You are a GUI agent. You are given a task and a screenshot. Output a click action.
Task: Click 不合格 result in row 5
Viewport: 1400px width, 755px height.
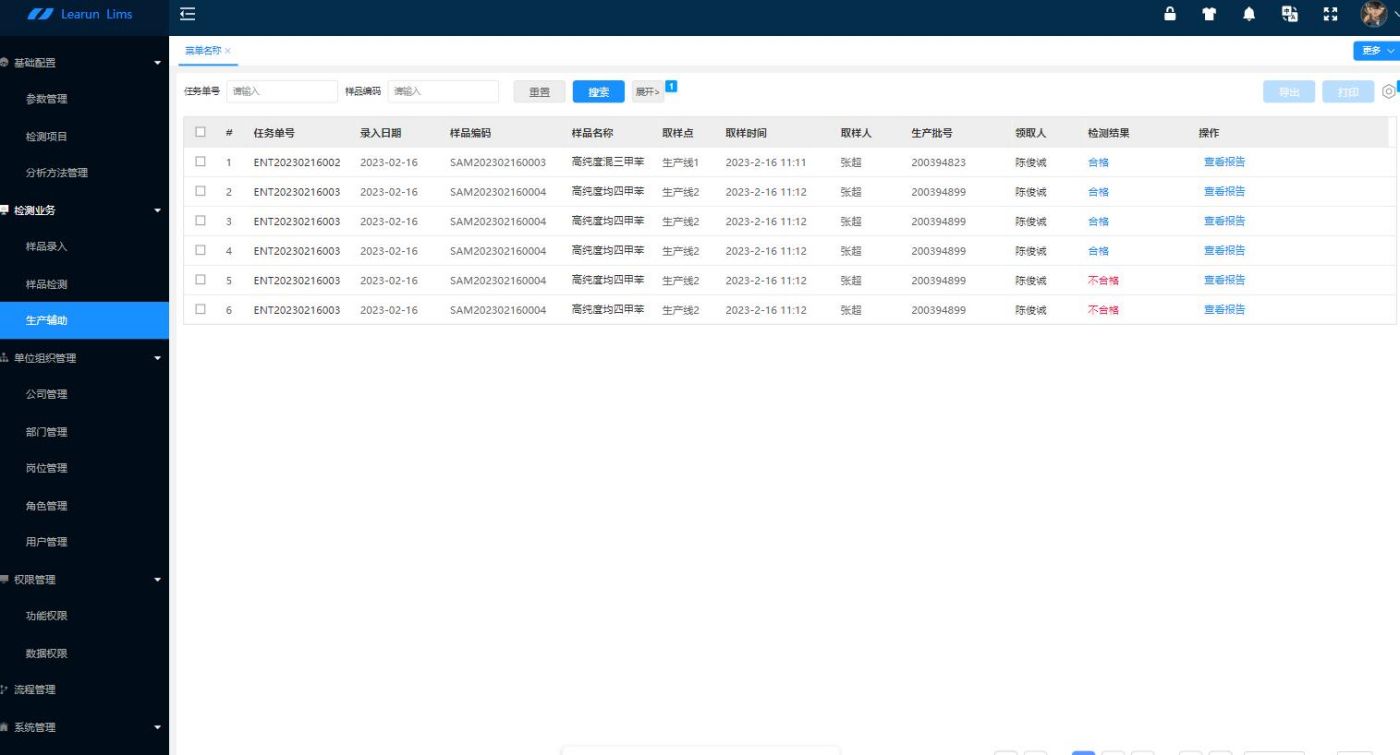click(x=1103, y=280)
